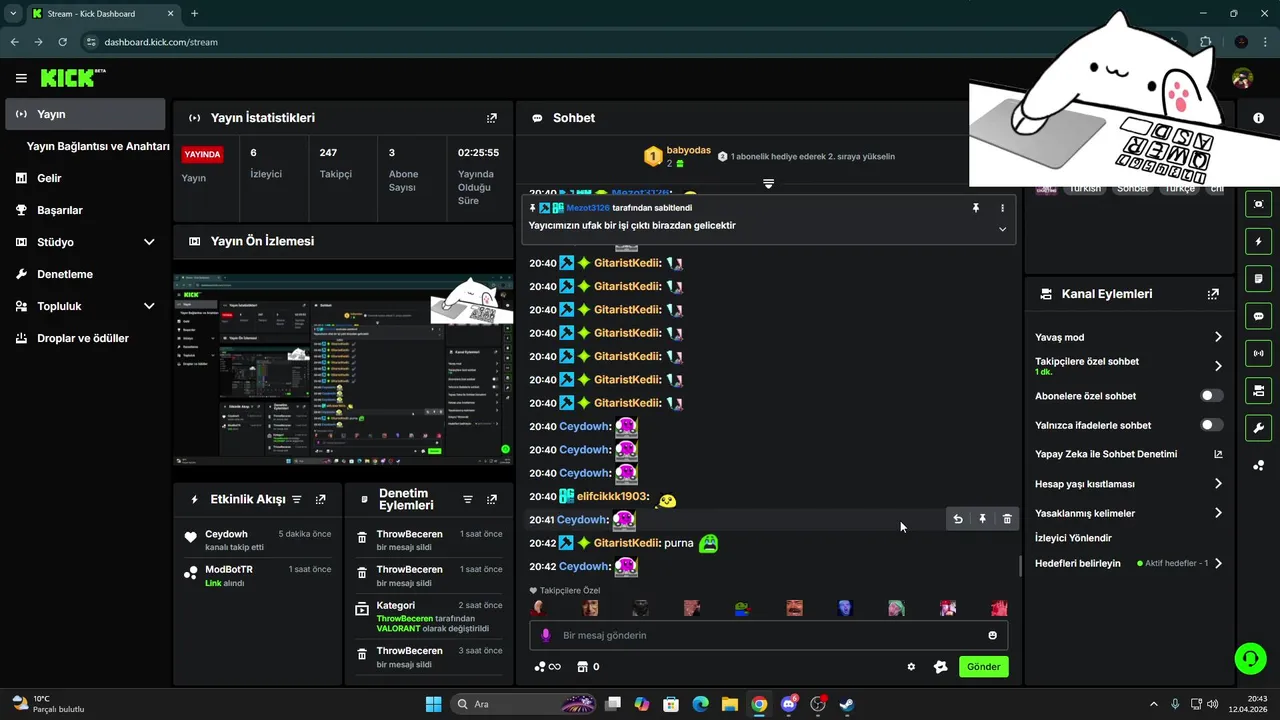Open babyodas gift leaderboard entry
This screenshot has height=720, width=1280.
pos(678,156)
